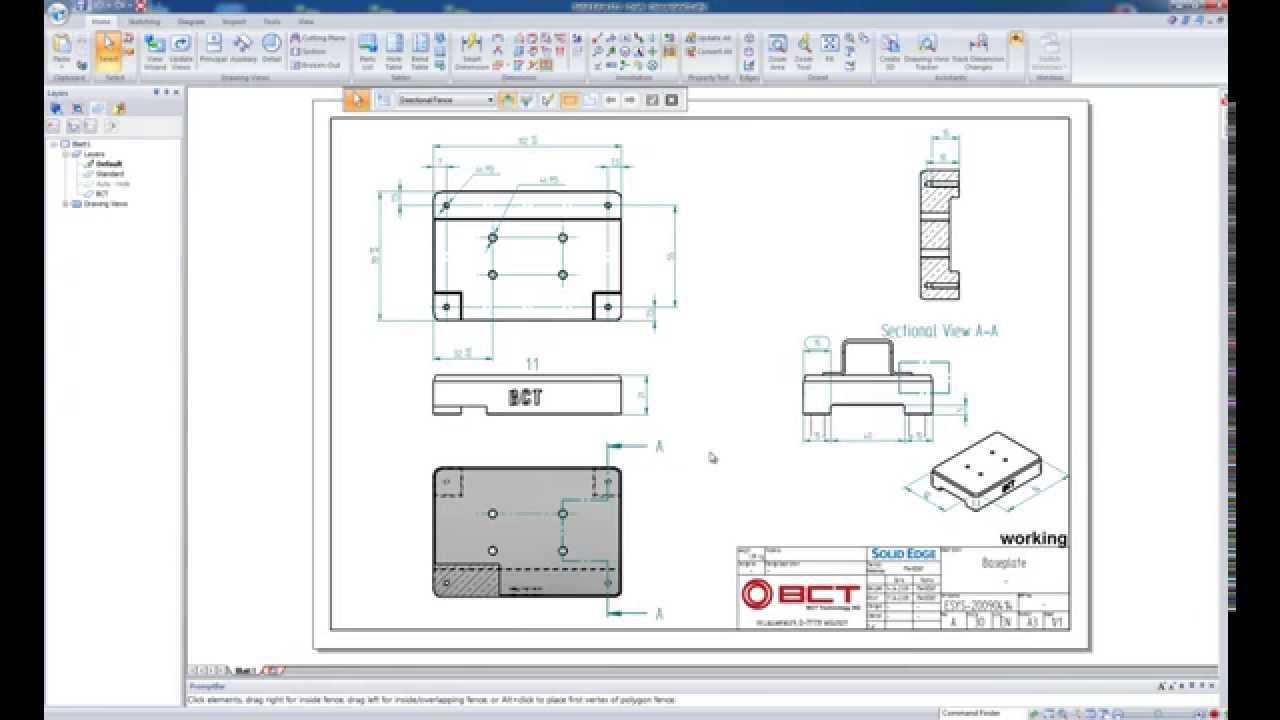Open the View Wizard tool

[154, 50]
